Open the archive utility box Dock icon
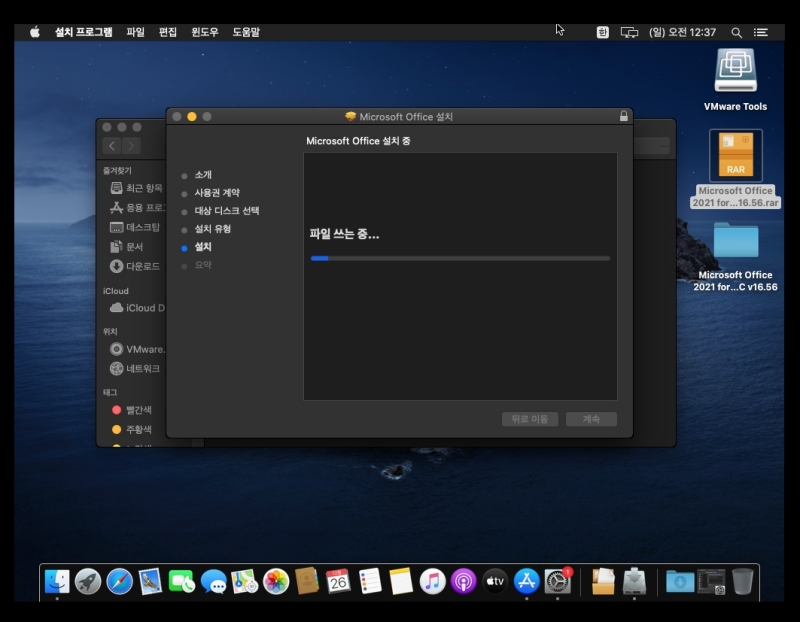 603,581
